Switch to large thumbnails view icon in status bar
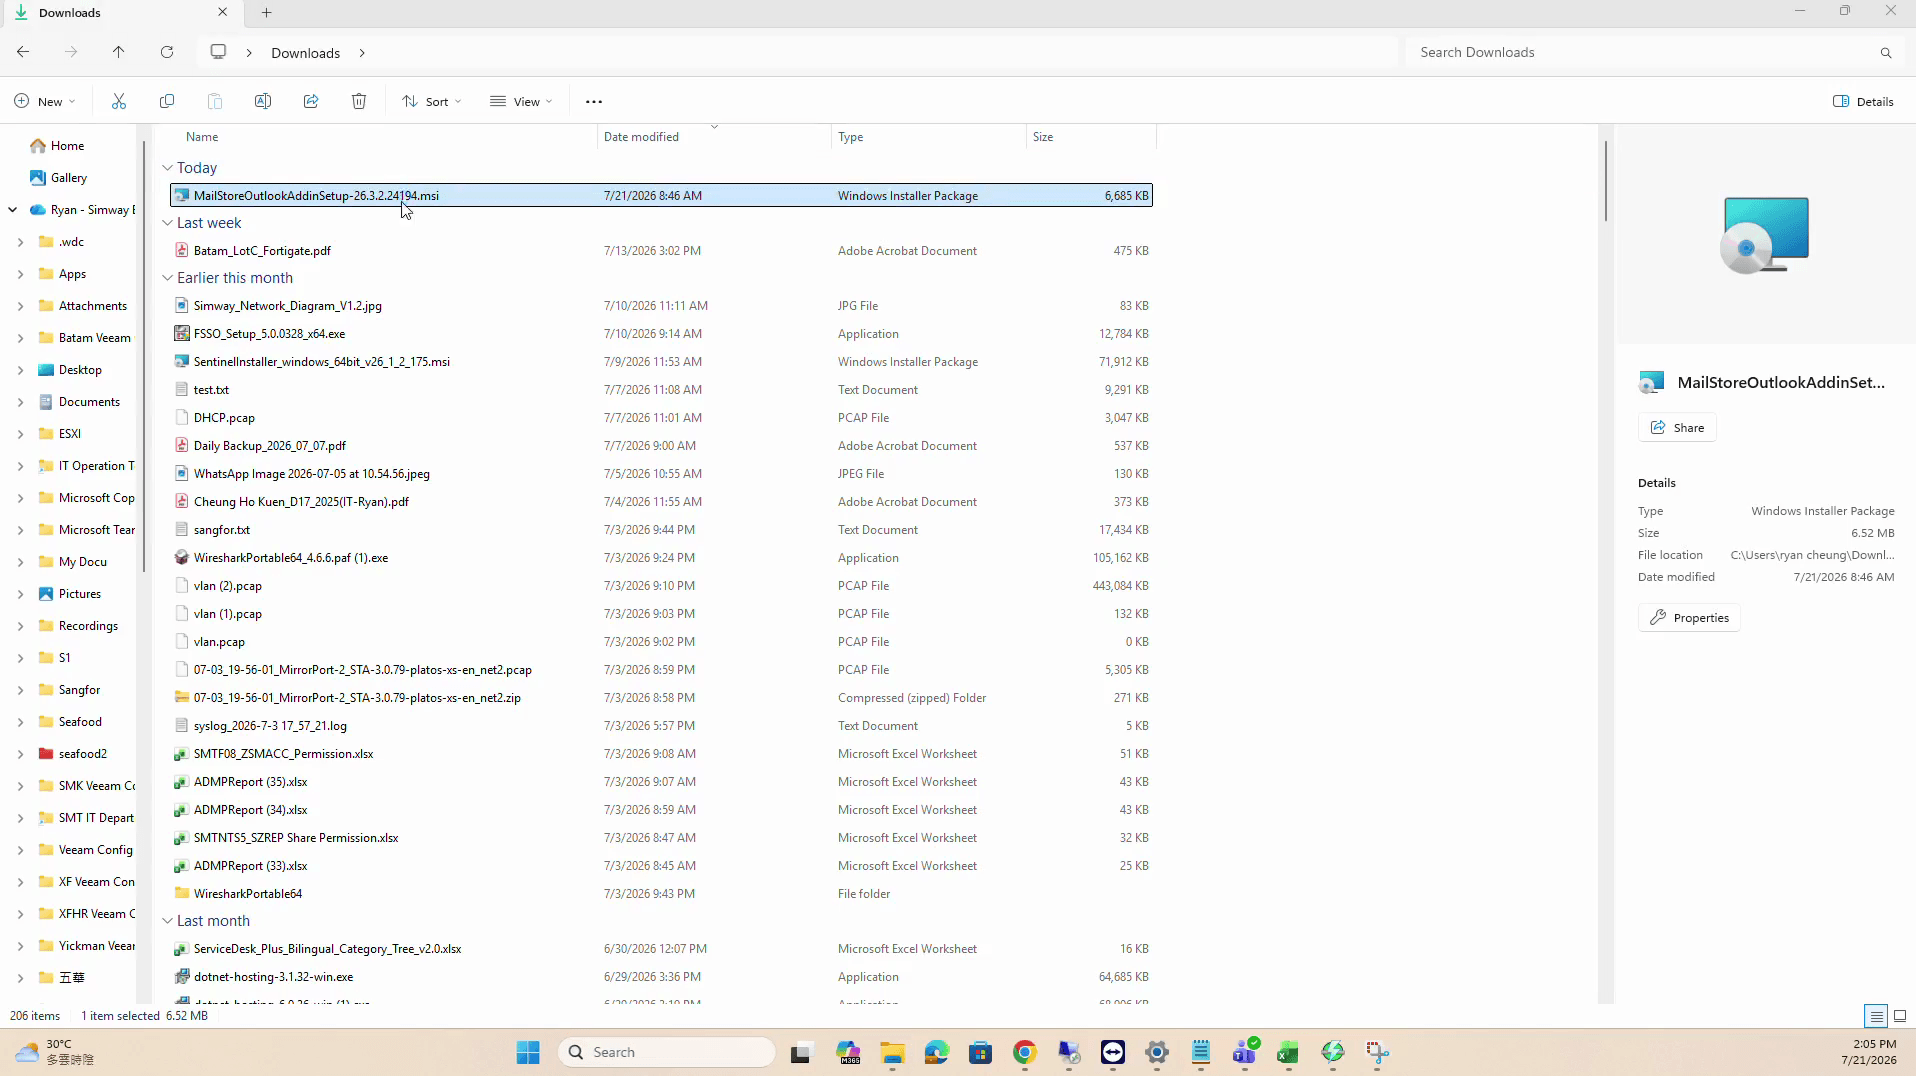Screen dimensions: 1916x1076 click(1900, 1016)
